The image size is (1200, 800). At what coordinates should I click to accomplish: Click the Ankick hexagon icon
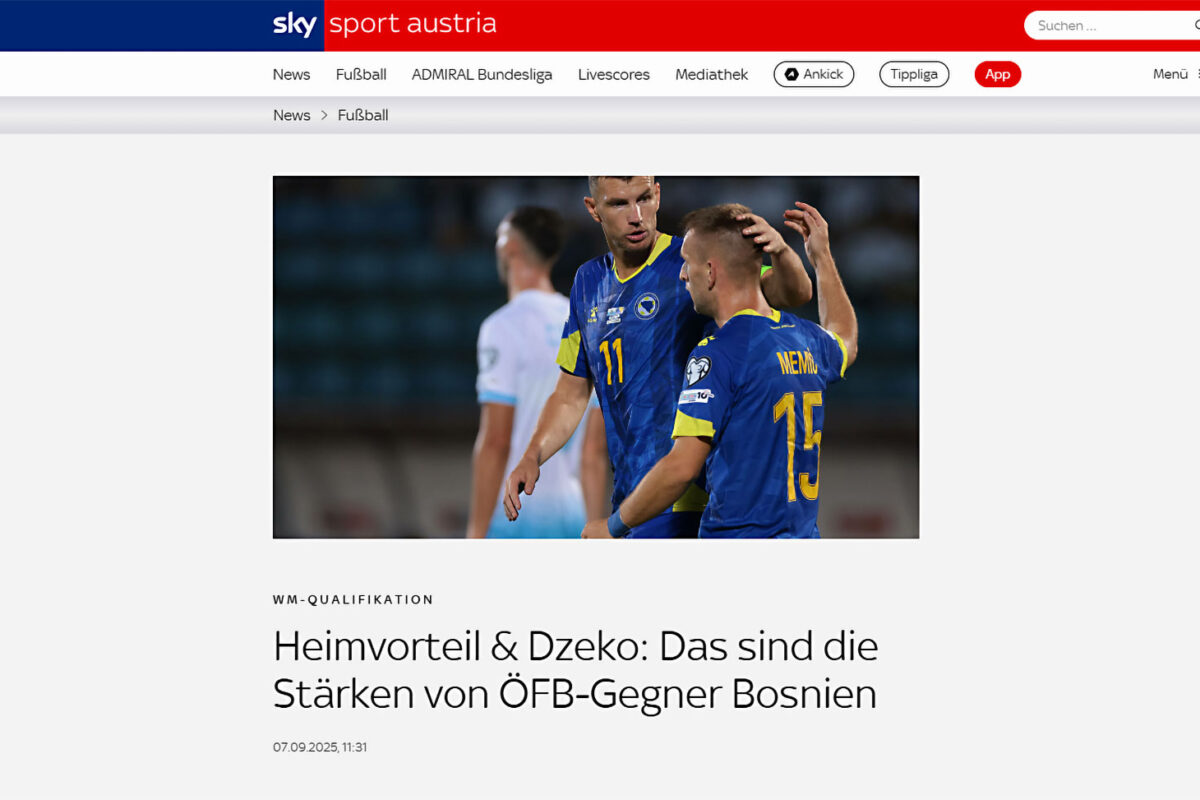tap(792, 74)
